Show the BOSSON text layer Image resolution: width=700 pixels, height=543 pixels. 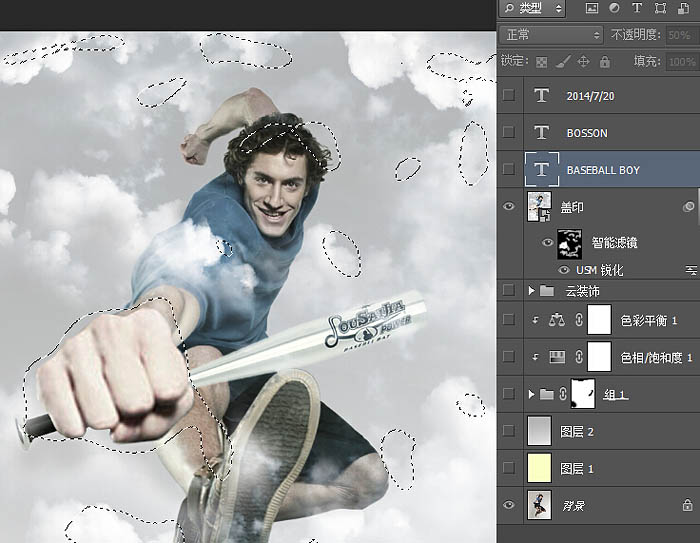(x=508, y=132)
